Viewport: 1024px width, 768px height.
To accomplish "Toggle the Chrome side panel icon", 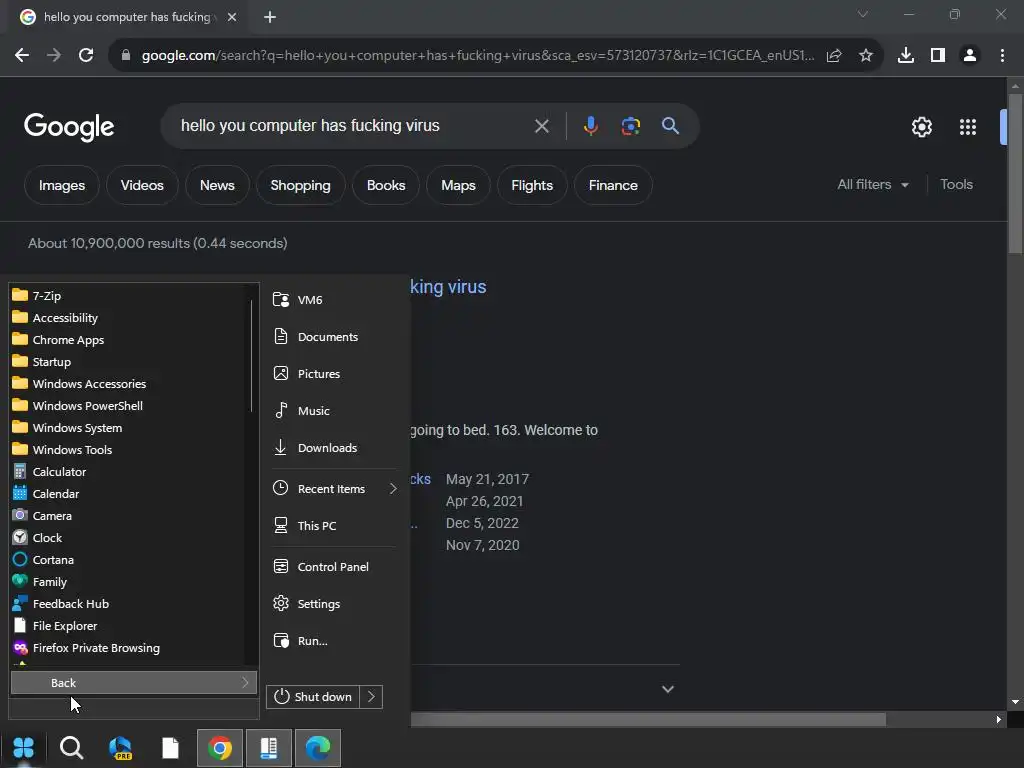I will 938,56.
